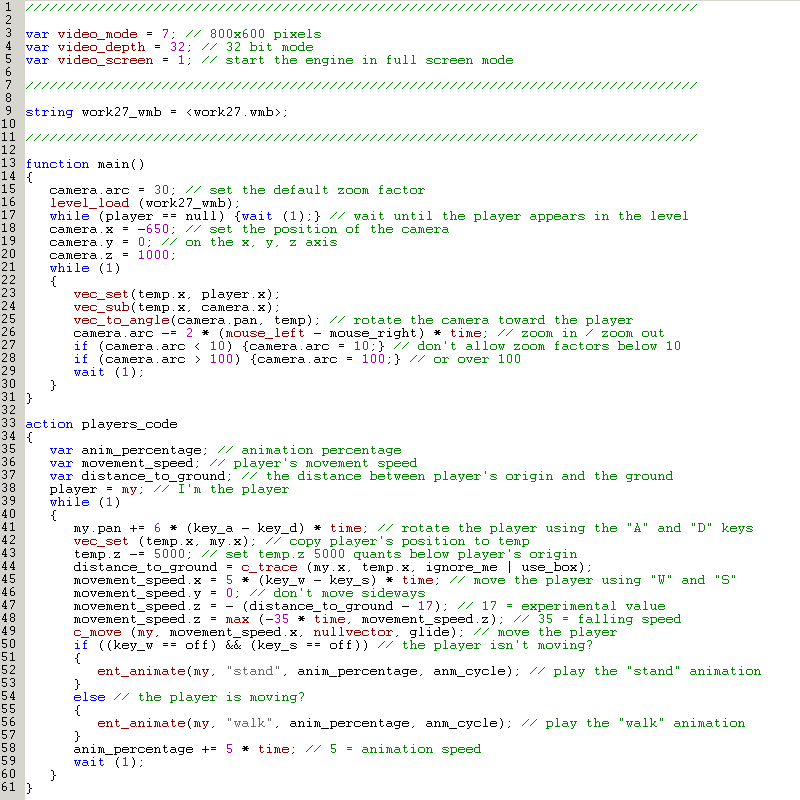Screen dimensions: 800x800
Task: Click the "string" keyword on line 9
Action: point(49,112)
